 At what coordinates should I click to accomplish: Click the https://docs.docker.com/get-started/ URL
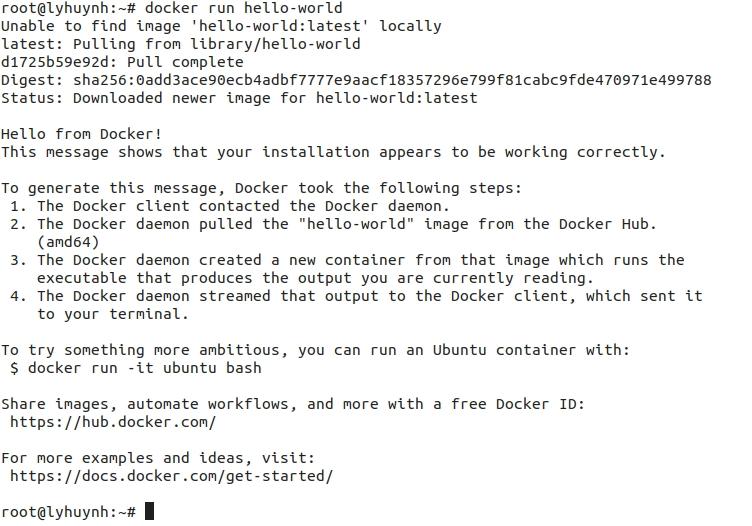171,476
